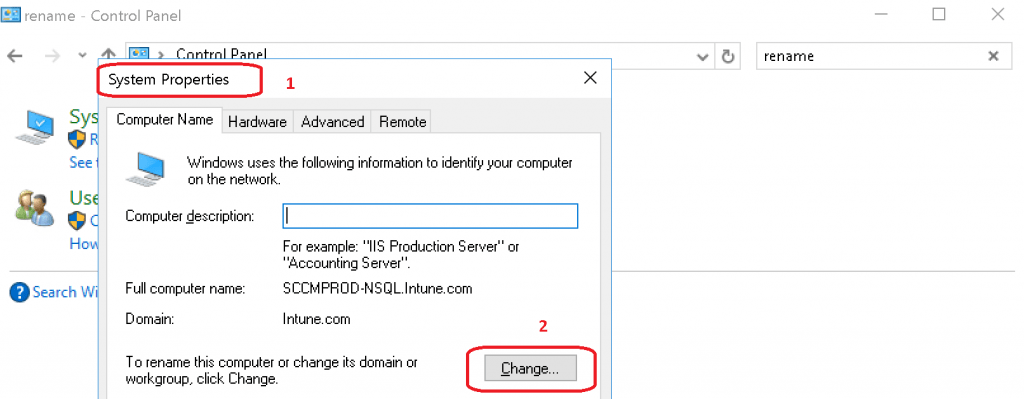
Task: Click the shield icon under System heading
Action: coord(77,139)
